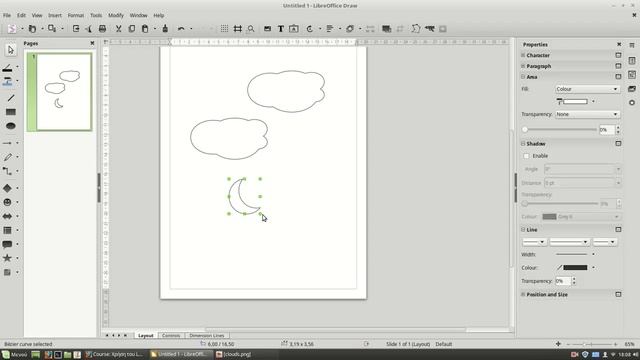640x360 pixels.
Task: Select the Block Arrows tool
Action: click(7, 216)
